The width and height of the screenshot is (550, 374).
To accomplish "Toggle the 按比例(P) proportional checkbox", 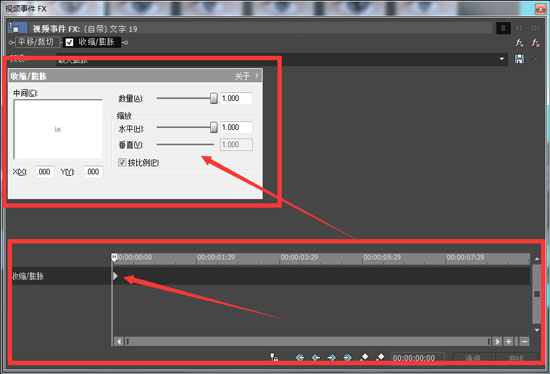I will click(x=122, y=162).
